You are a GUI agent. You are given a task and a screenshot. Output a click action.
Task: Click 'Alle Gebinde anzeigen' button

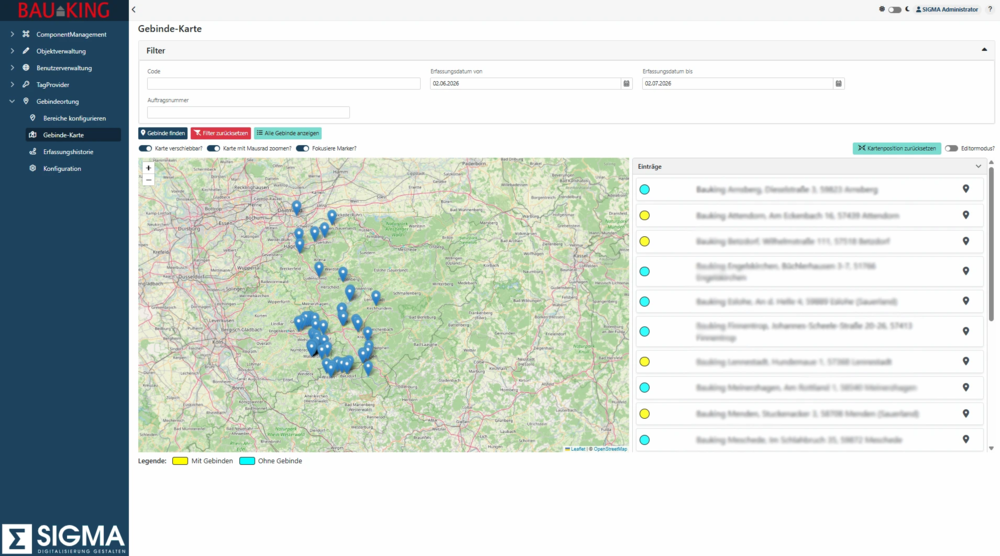tap(288, 133)
